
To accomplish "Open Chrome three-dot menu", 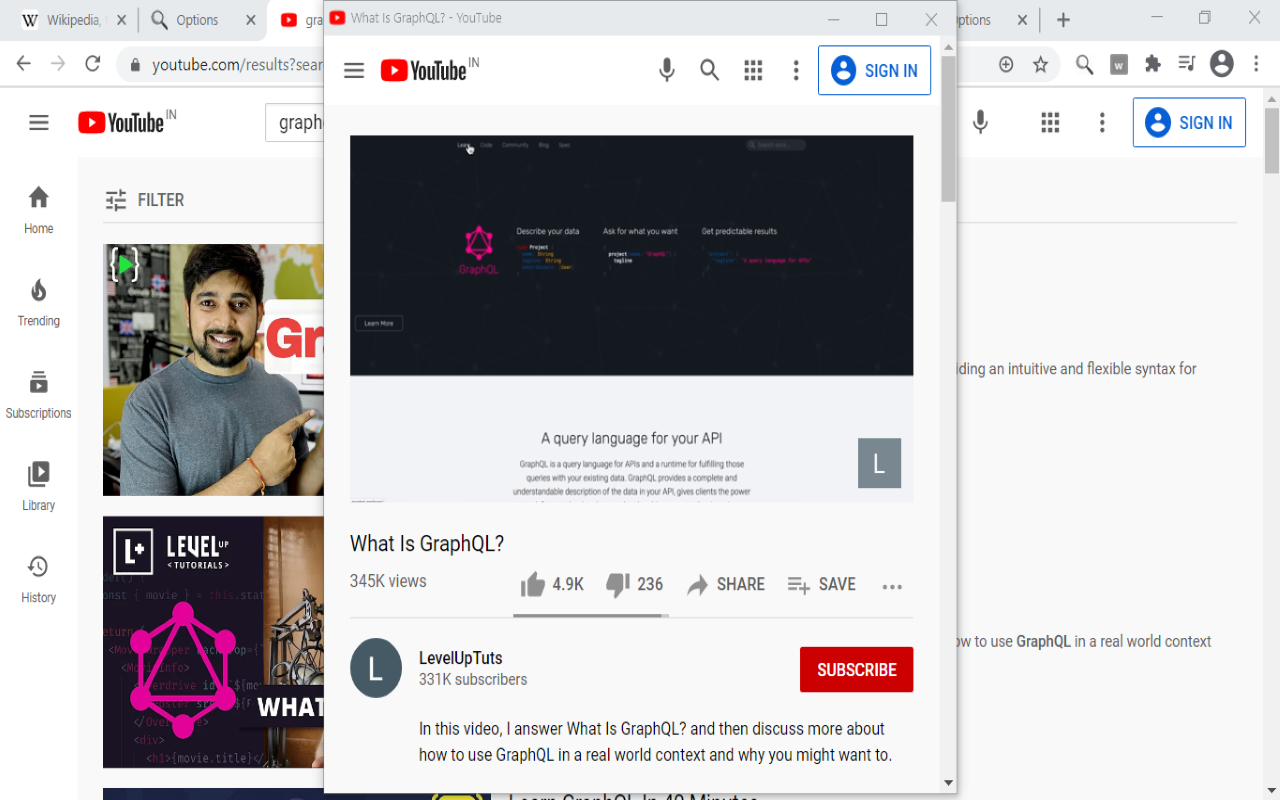I will coord(1257,64).
